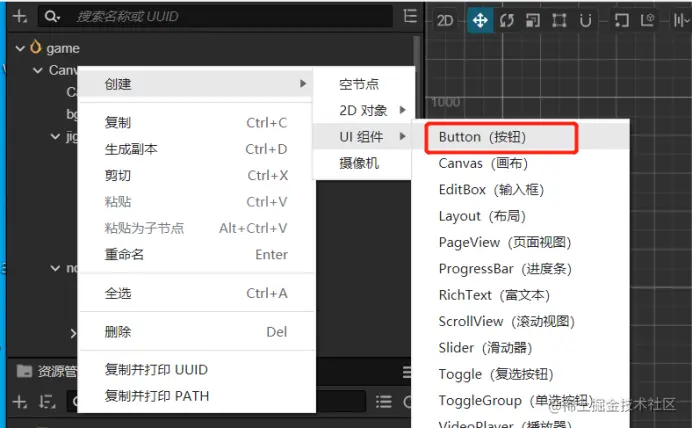692x428 pixels.
Task: Expand the collapsed node near bottom of hierarchy
Action: point(73,334)
